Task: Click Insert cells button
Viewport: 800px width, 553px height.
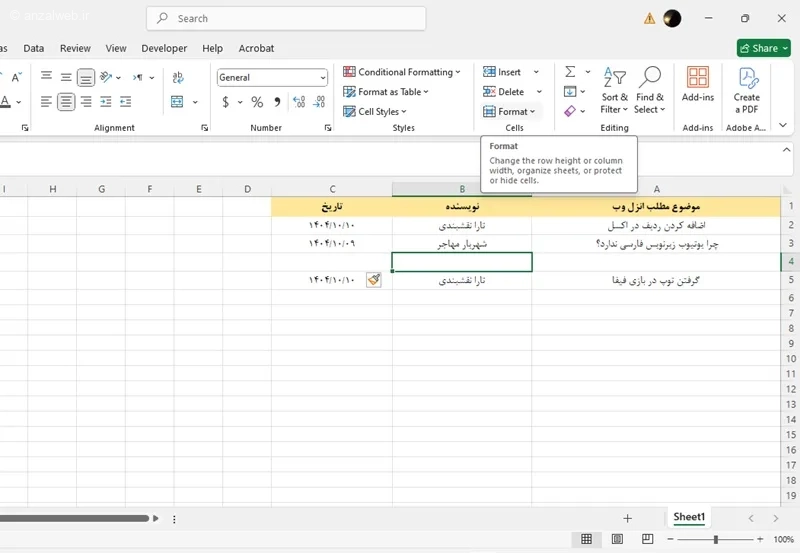Action: coord(502,72)
